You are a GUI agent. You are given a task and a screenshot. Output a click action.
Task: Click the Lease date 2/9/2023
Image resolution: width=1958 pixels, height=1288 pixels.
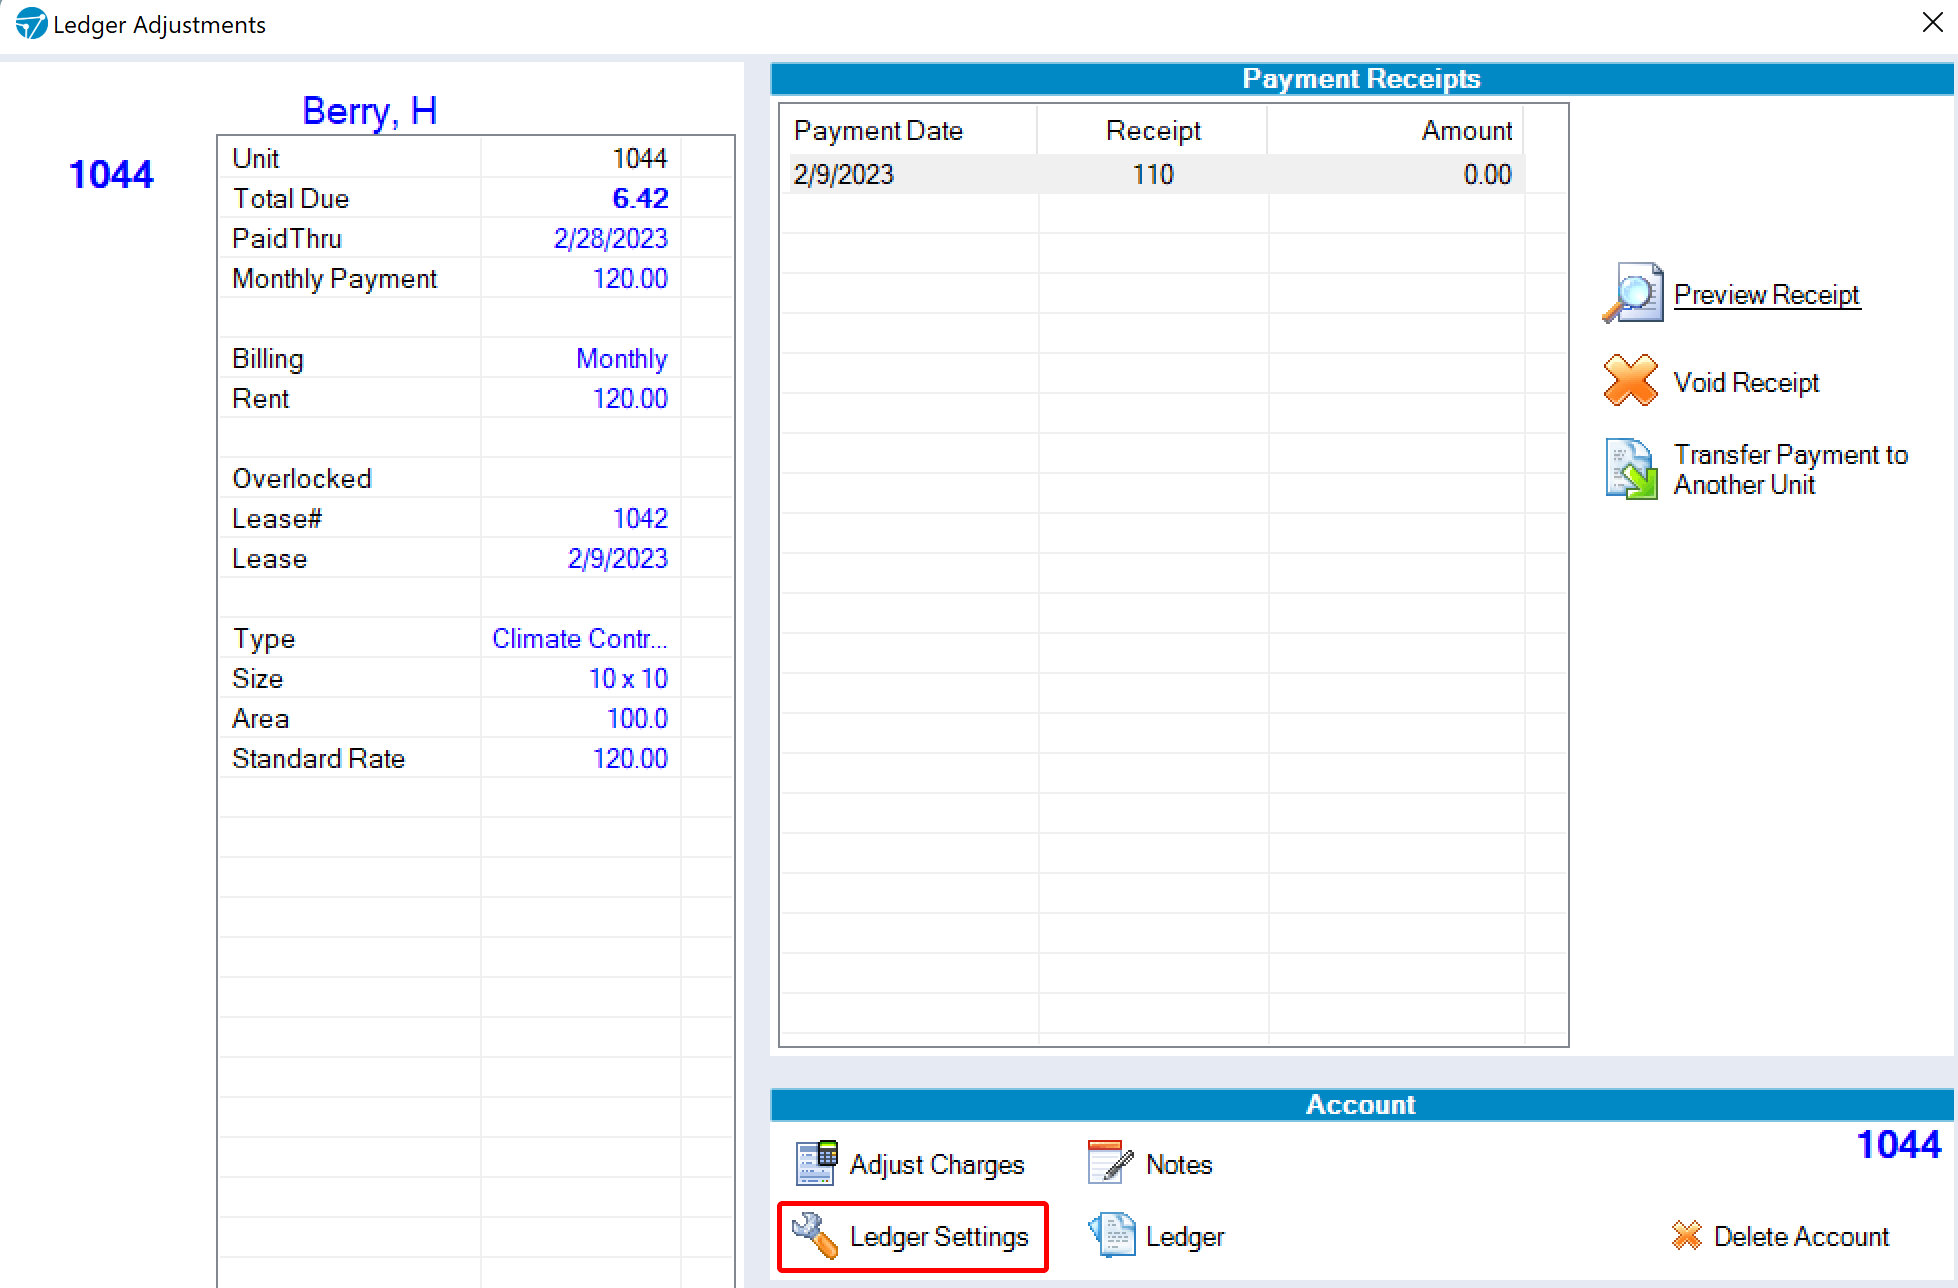[x=617, y=558]
